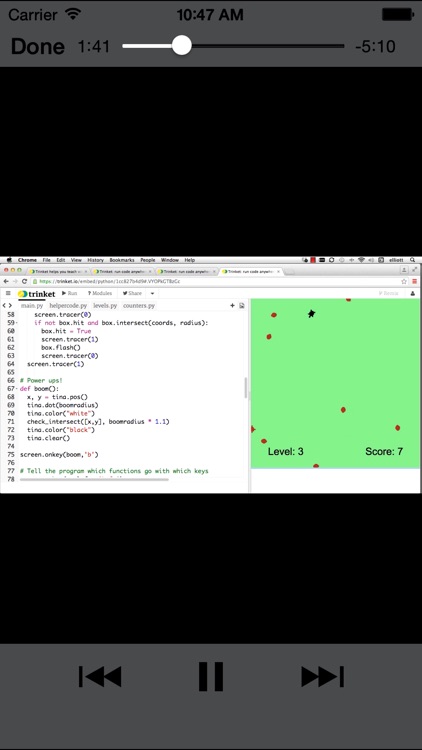The width and height of the screenshot is (422, 750).
Task: Collapse the code fold at line 67
Action: tap(18, 389)
